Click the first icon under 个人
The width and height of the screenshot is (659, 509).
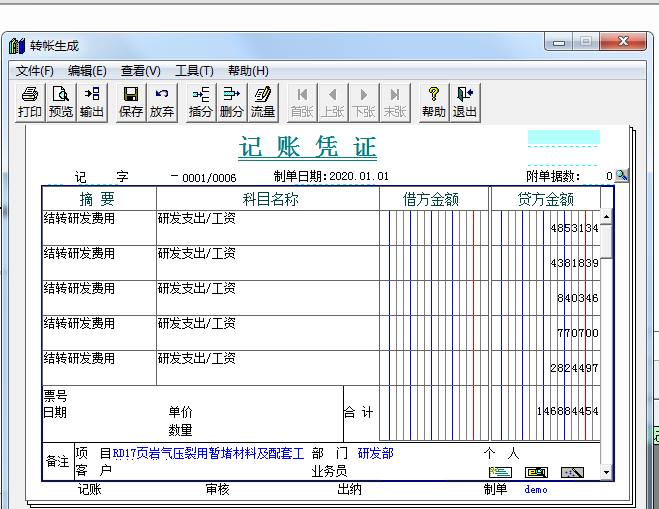coord(500,472)
